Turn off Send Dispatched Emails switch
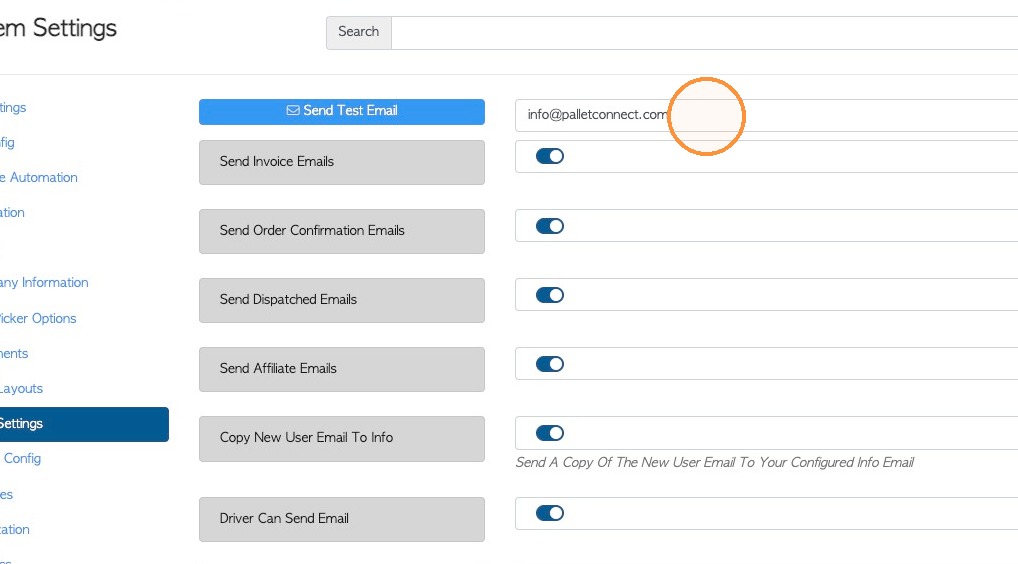This screenshot has width=1018, height=564. 550,295
